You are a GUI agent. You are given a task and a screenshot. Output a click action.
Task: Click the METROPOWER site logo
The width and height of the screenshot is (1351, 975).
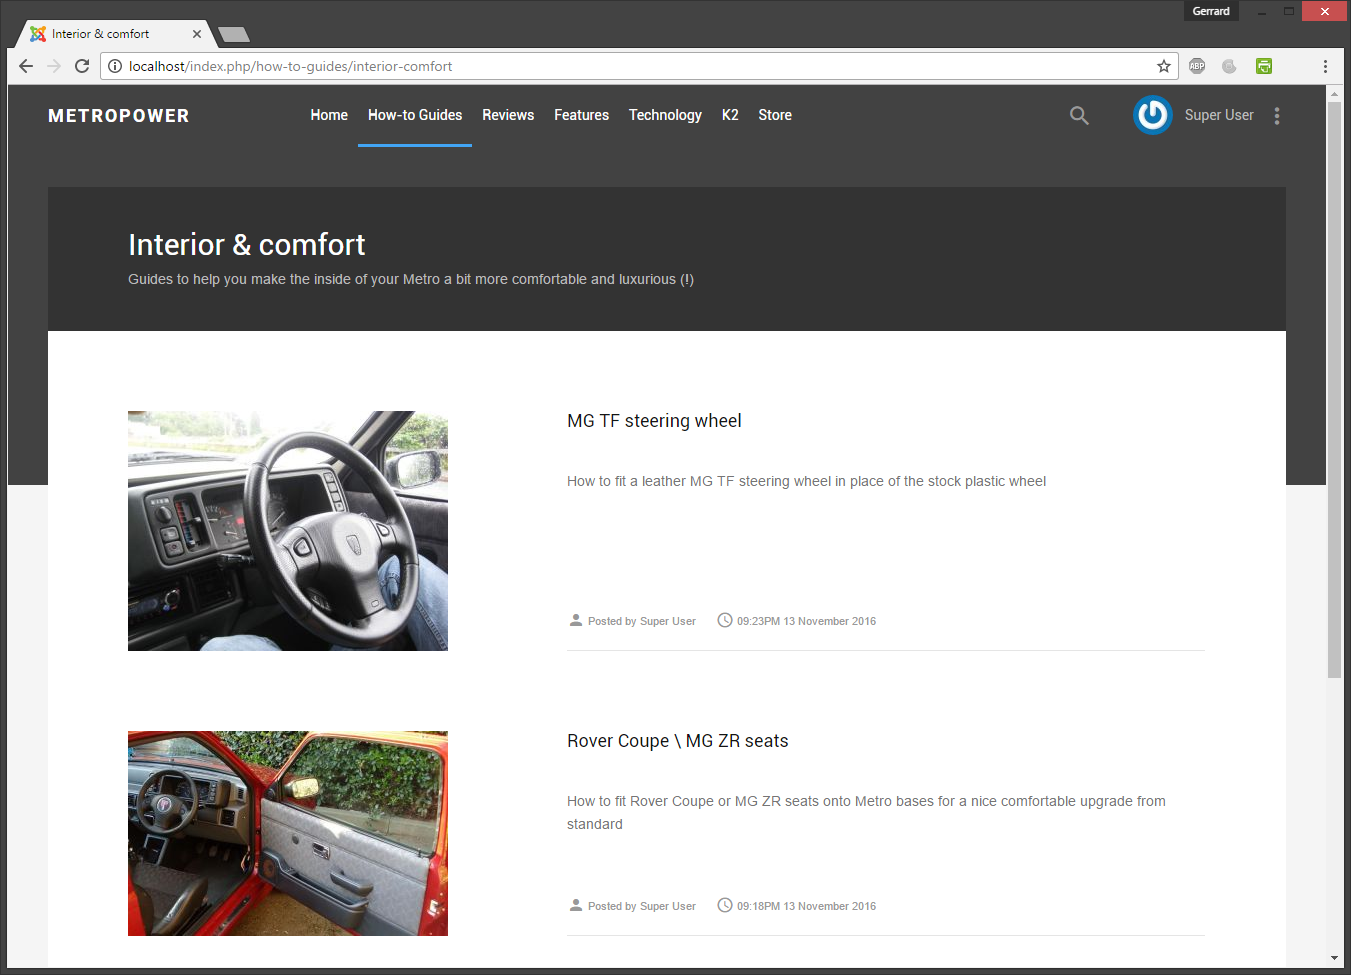point(119,116)
